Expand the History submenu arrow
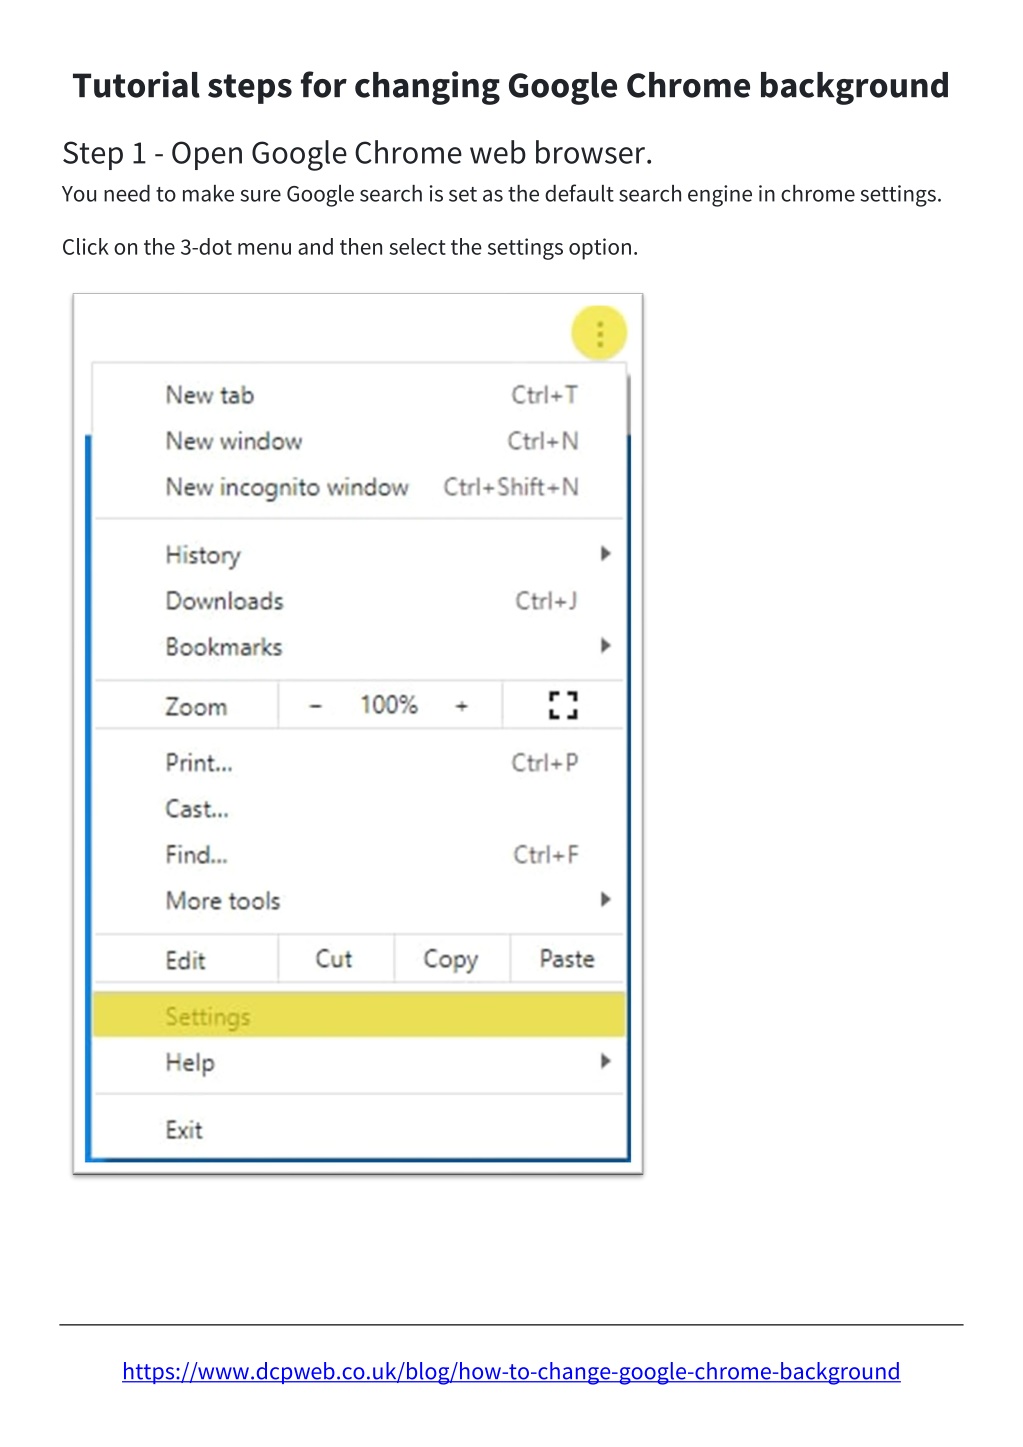The image size is (1023, 1447). pos(605,554)
